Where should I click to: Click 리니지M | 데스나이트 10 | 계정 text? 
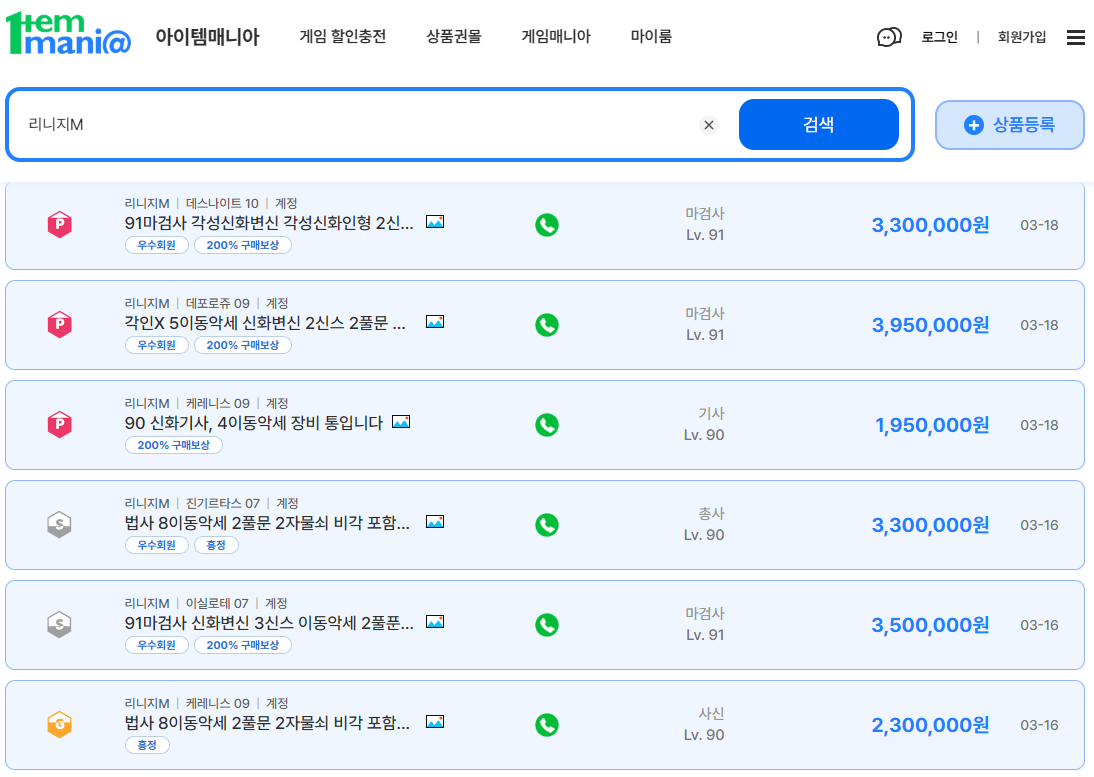click(211, 204)
